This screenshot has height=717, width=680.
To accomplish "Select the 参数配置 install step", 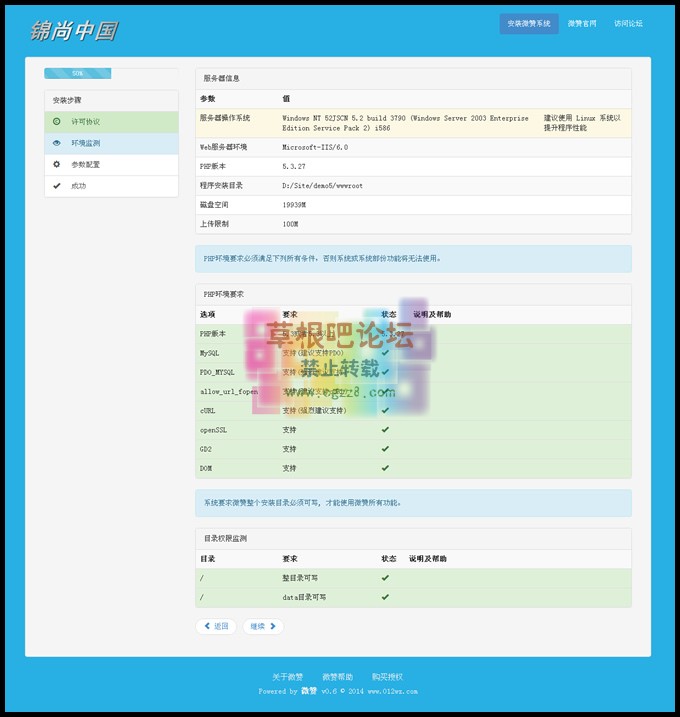I will [x=112, y=165].
